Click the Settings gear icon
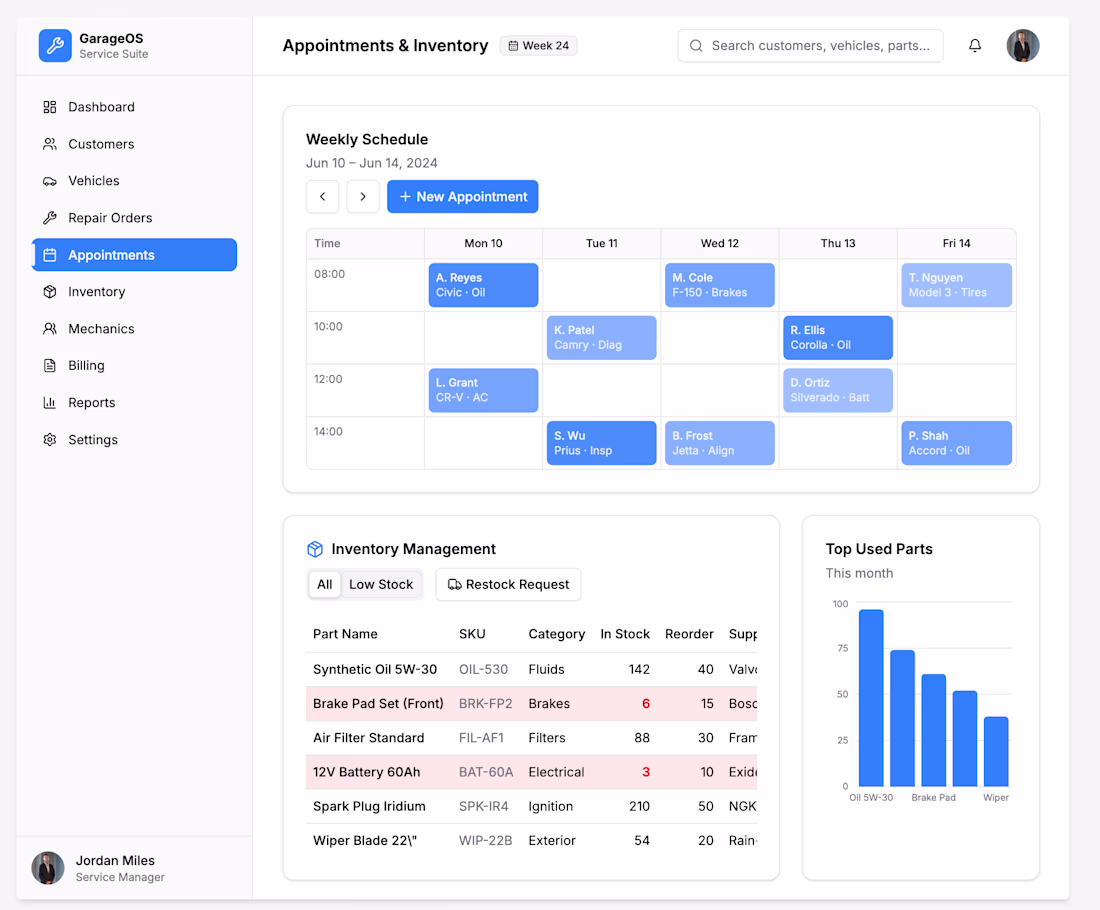This screenshot has height=910, width=1100. pyautogui.click(x=50, y=439)
